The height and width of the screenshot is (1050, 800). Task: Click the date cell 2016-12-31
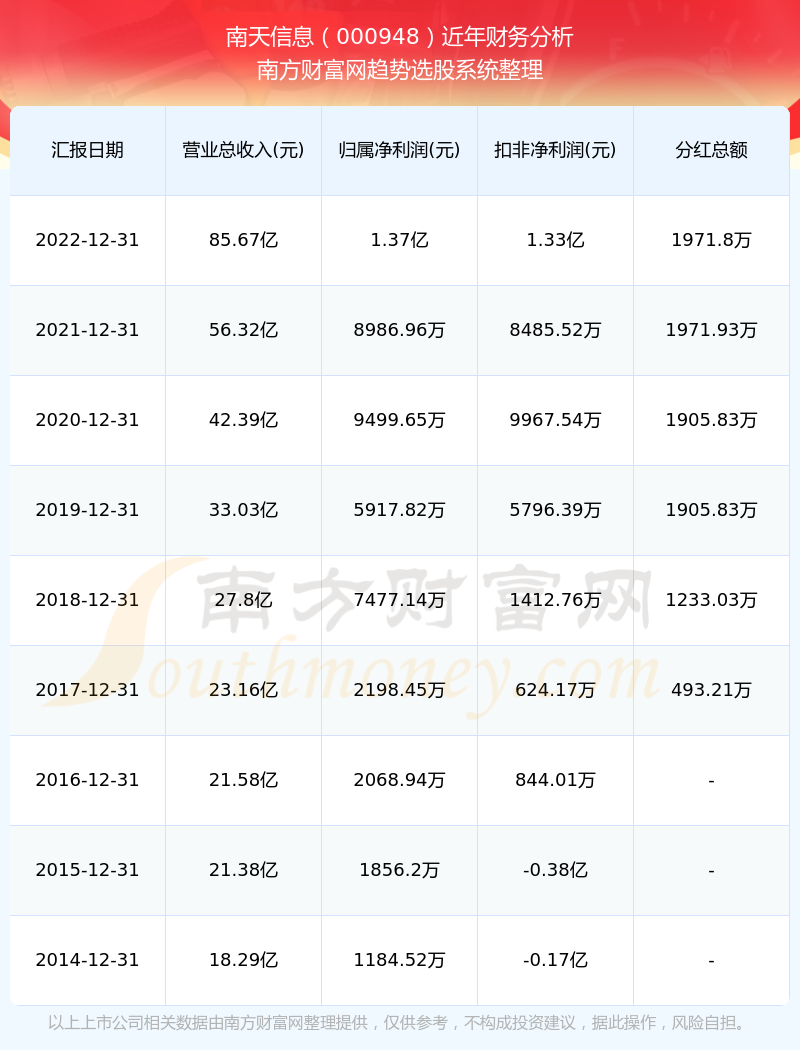click(x=88, y=780)
